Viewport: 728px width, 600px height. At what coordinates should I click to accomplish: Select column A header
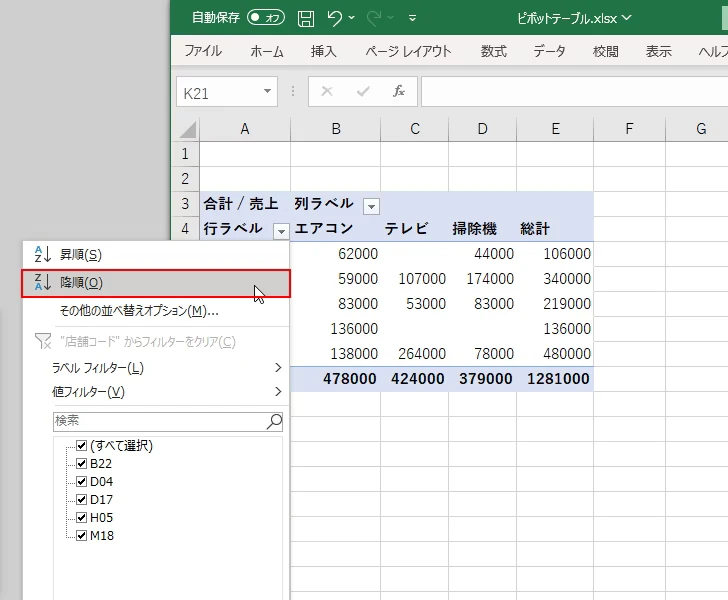tap(245, 129)
